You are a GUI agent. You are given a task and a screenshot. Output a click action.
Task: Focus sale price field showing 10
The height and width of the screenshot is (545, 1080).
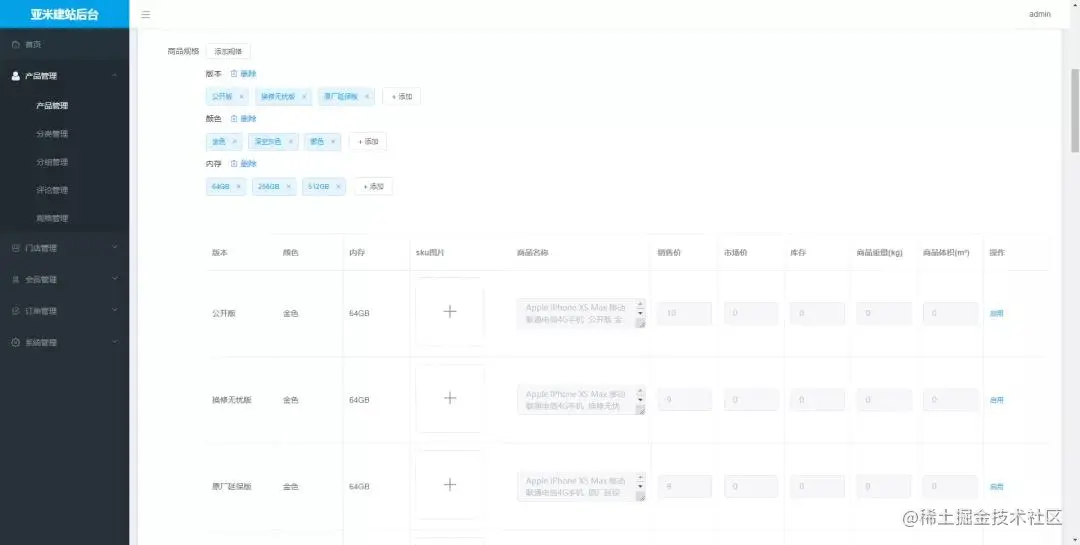[x=685, y=313]
